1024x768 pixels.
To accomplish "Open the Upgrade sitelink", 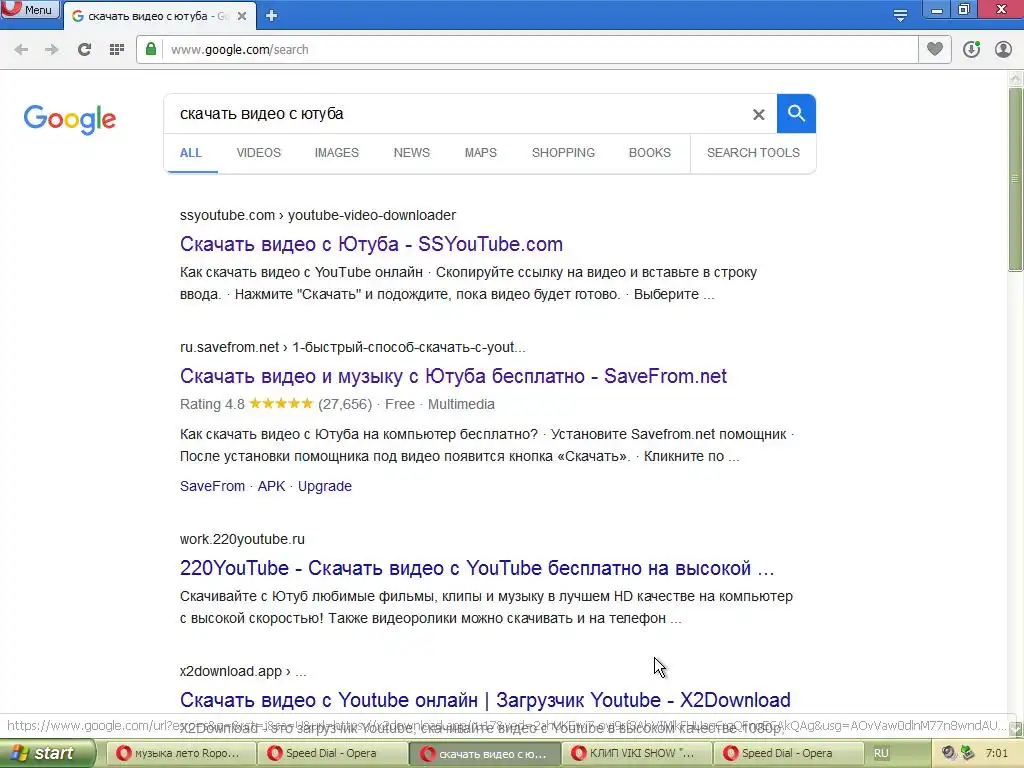I will 325,486.
